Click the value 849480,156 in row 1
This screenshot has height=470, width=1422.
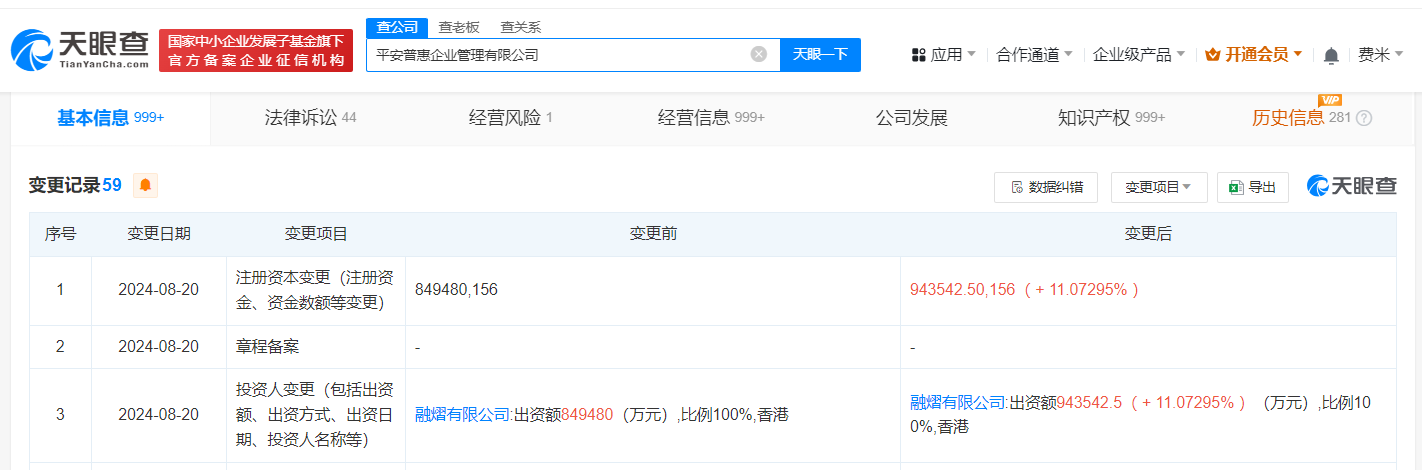pos(456,290)
